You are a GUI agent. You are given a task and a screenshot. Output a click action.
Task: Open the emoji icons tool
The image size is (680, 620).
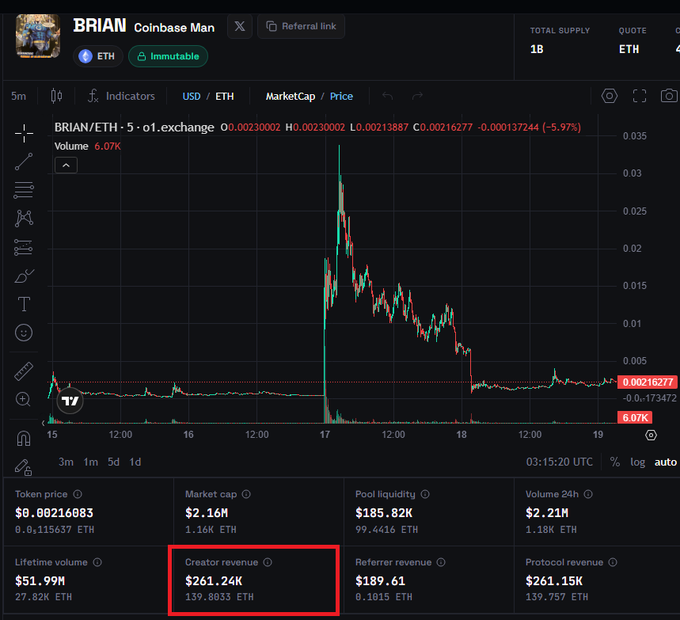24,333
